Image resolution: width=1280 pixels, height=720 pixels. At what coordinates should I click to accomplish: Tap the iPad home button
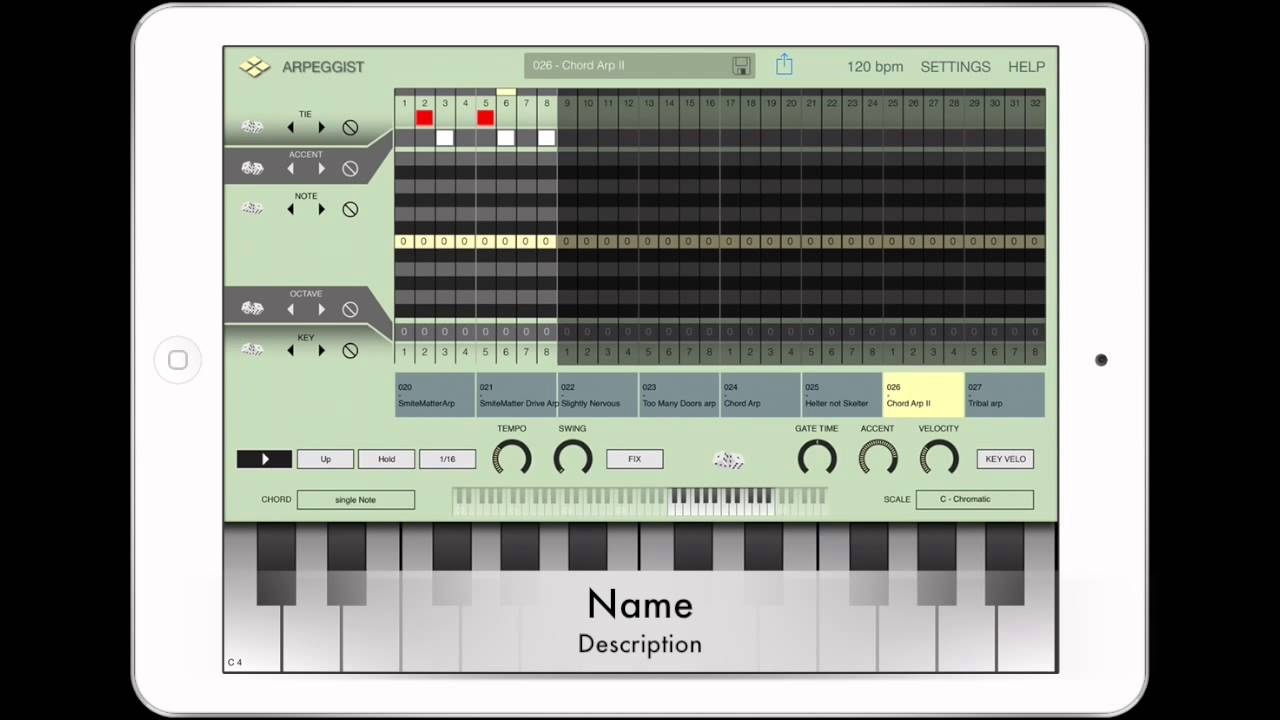(x=178, y=360)
